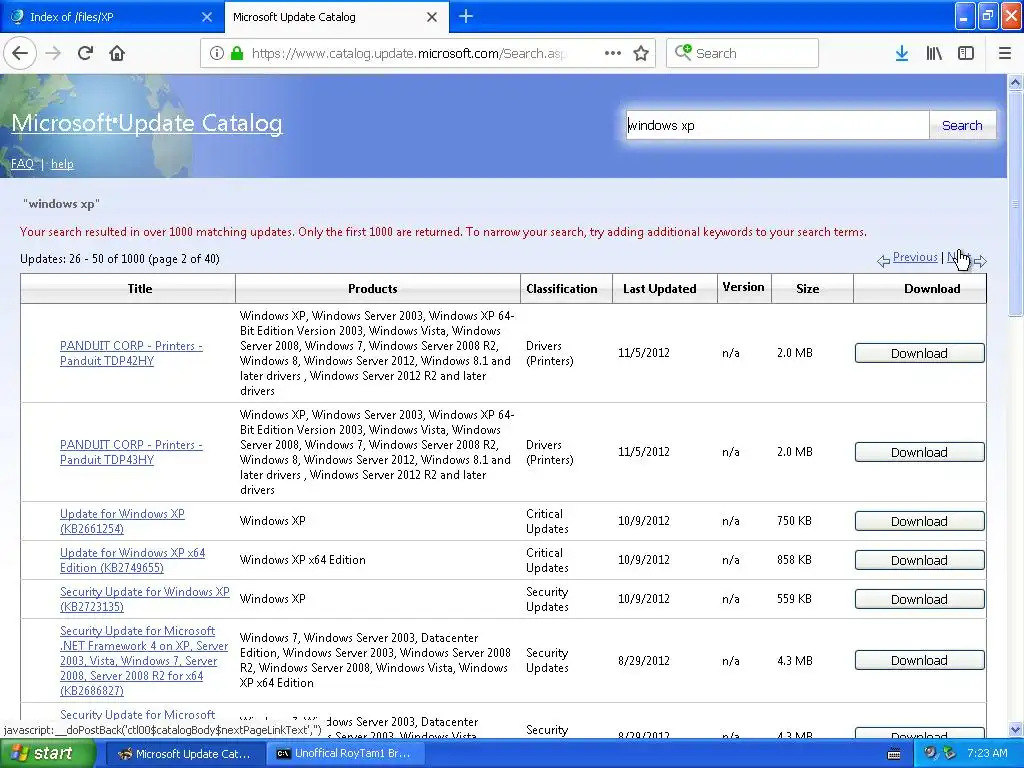Click the scrollbar down arrow
The height and width of the screenshot is (768, 1024).
point(1015,729)
